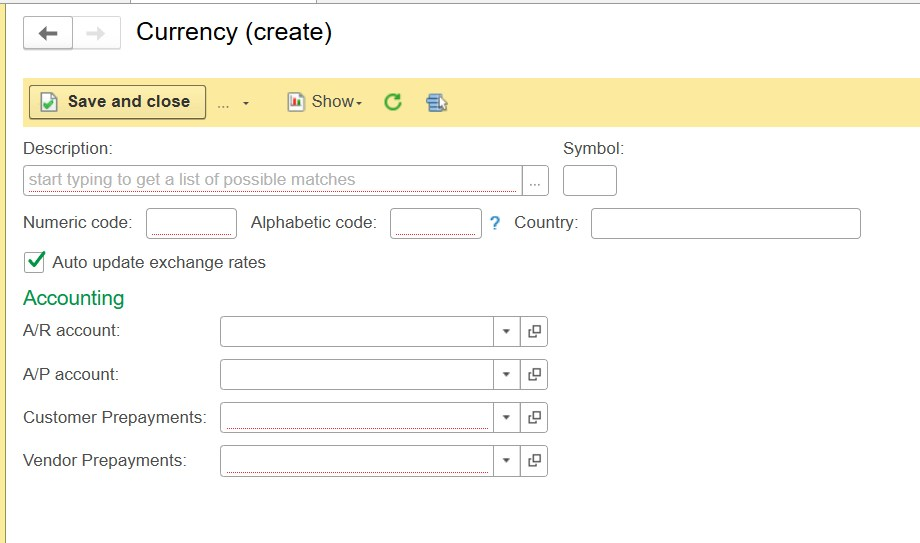Expand the Customer Prepayments dropdown
The width and height of the screenshot is (920, 543).
click(x=506, y=417)
